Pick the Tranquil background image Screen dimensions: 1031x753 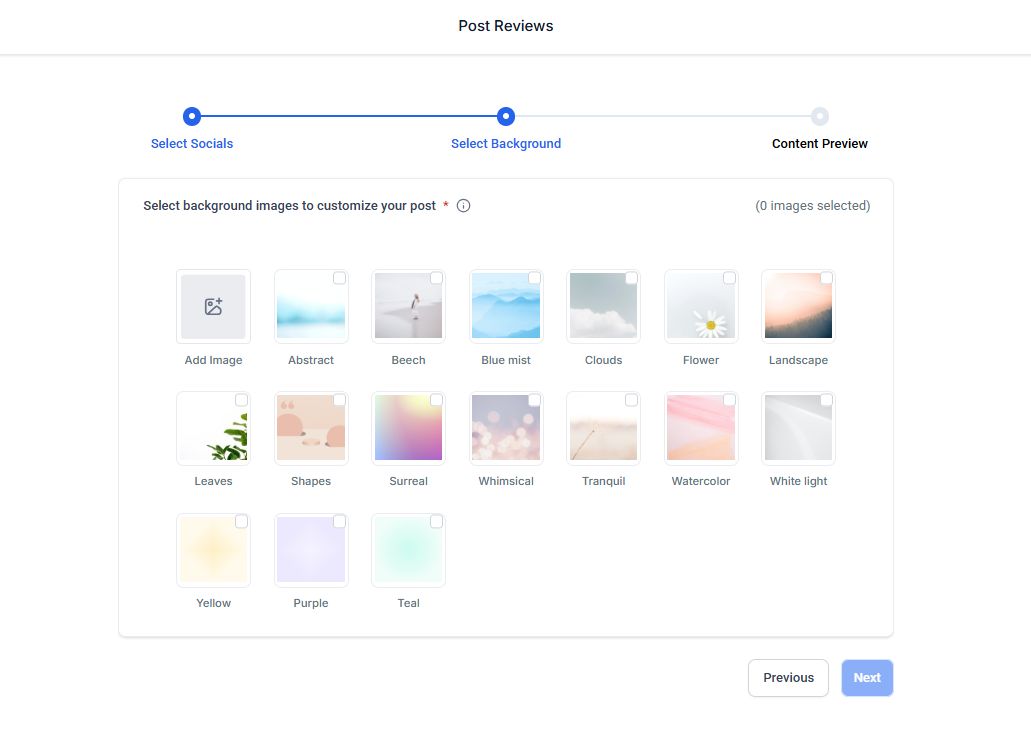[604, 428]
